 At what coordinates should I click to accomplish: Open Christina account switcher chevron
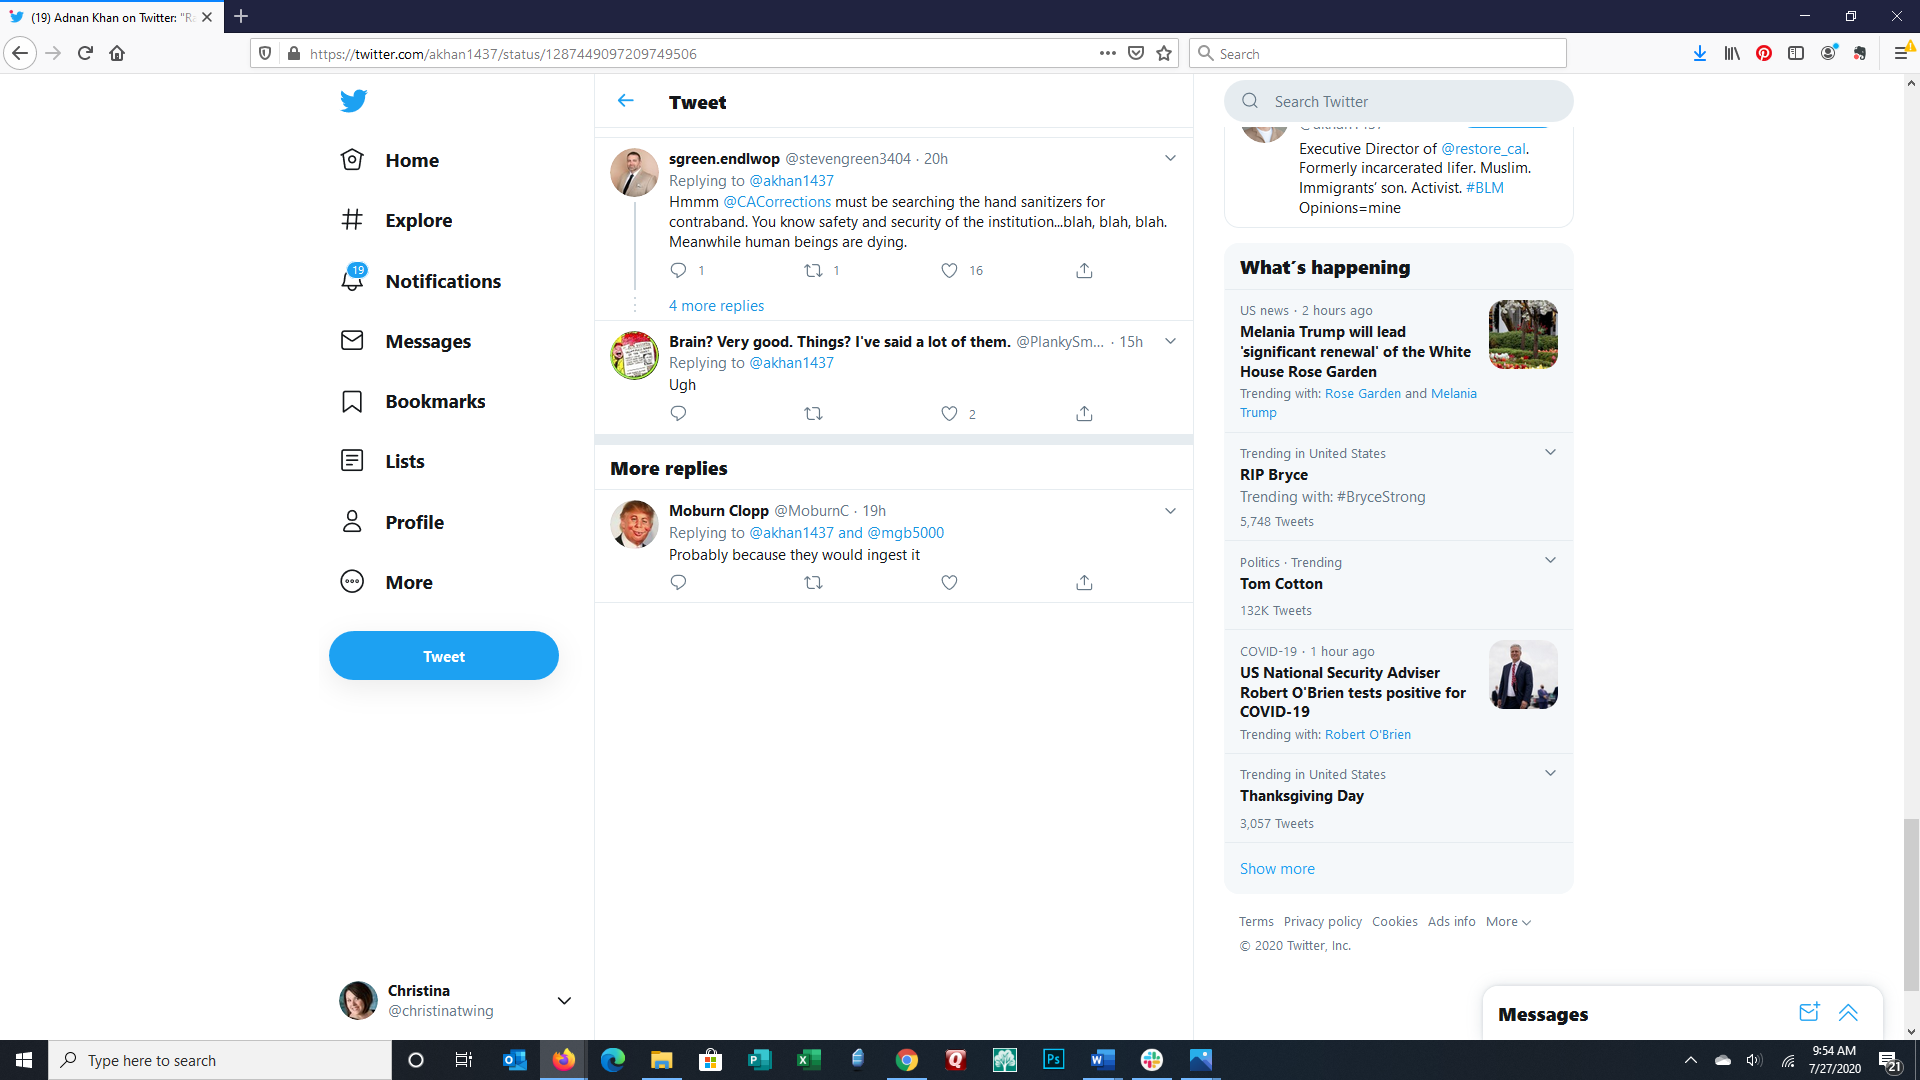[564, 1001]
